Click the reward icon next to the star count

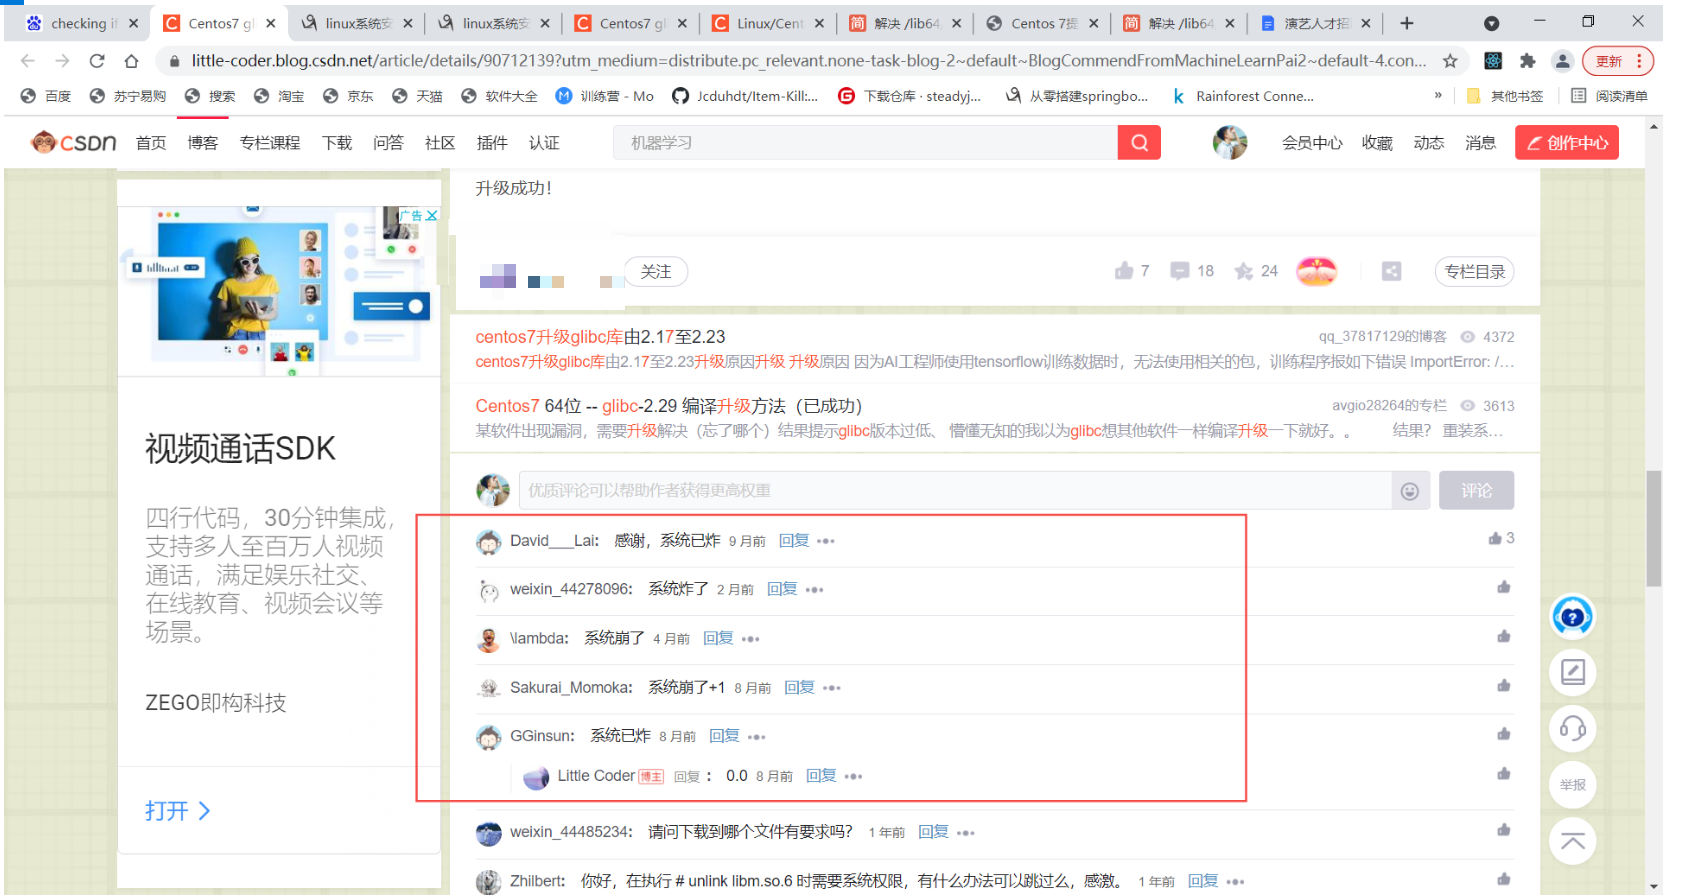coord(1316,271)
